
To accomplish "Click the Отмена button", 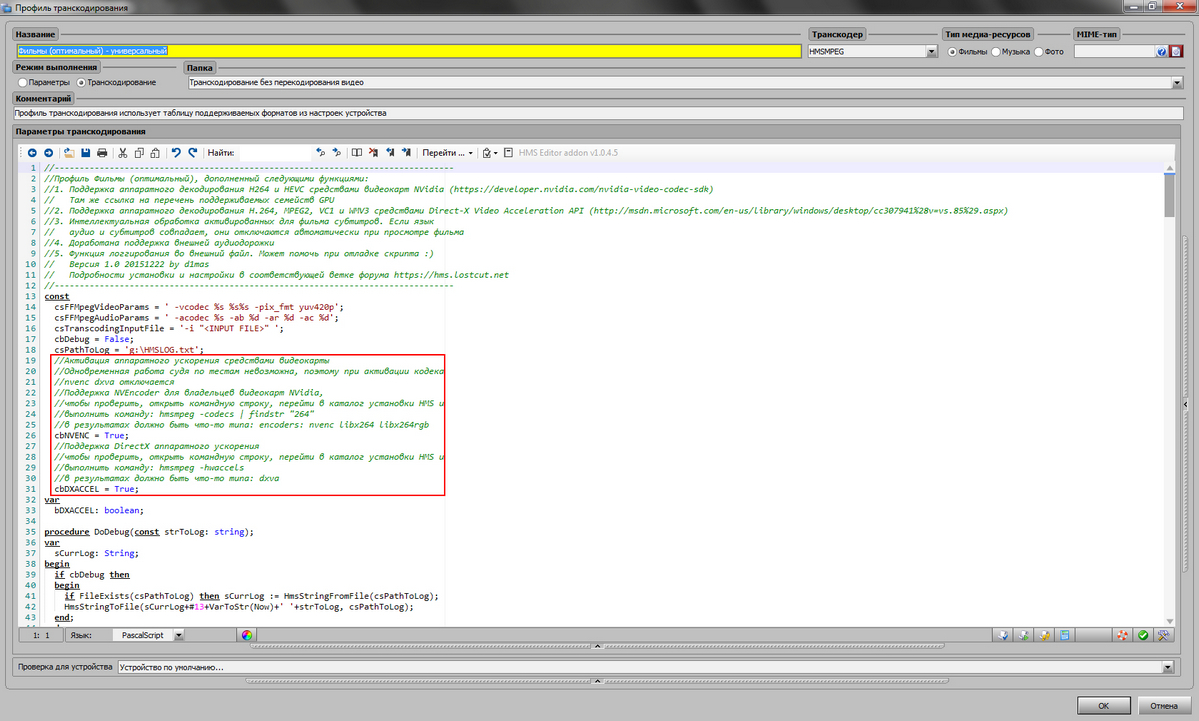I will (x=1163, y=705).
